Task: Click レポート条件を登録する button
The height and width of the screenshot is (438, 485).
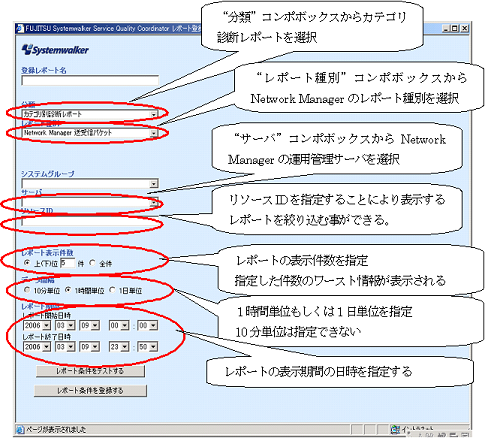Action: [x=90, y=390]
